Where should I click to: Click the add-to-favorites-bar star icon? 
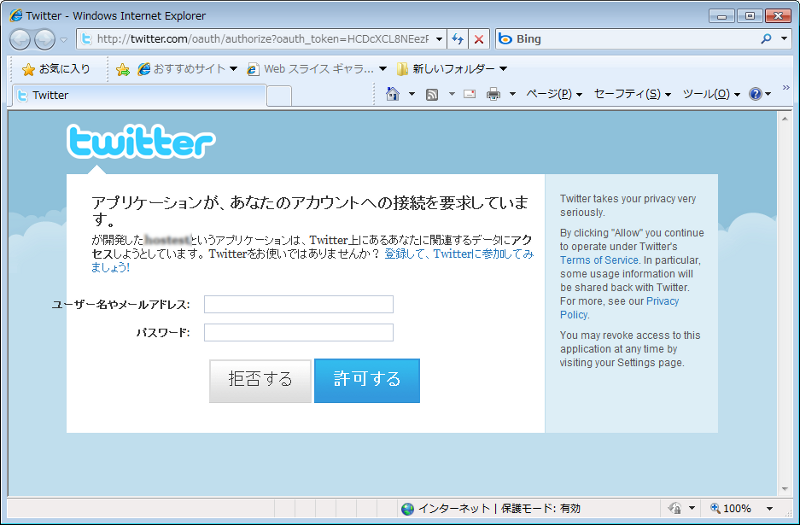(x=122, y=69)
